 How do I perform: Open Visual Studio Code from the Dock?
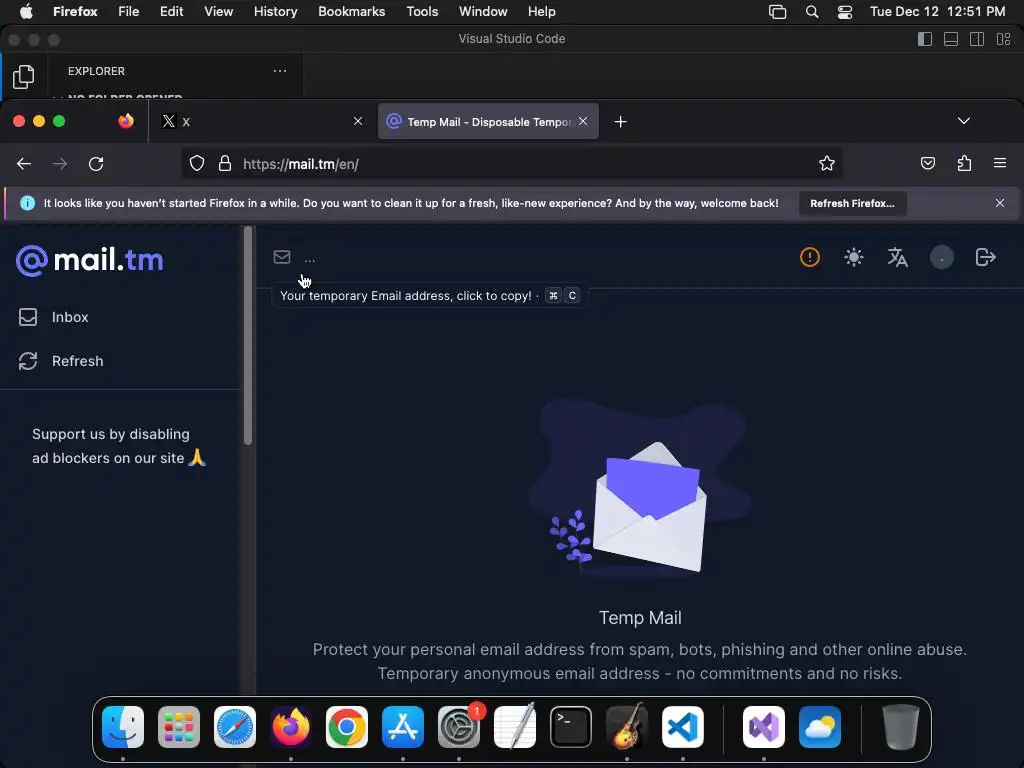click(x=683, y=727)
